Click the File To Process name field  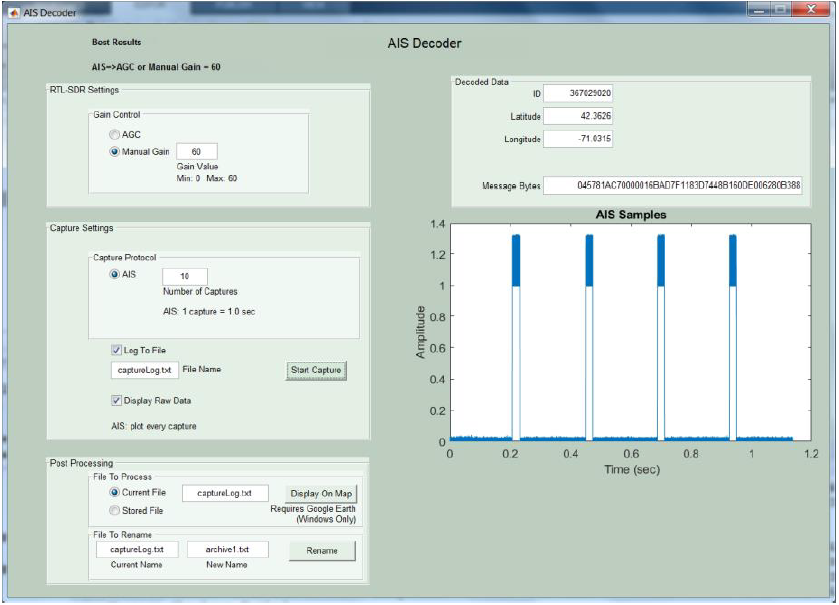coord(226,493)
